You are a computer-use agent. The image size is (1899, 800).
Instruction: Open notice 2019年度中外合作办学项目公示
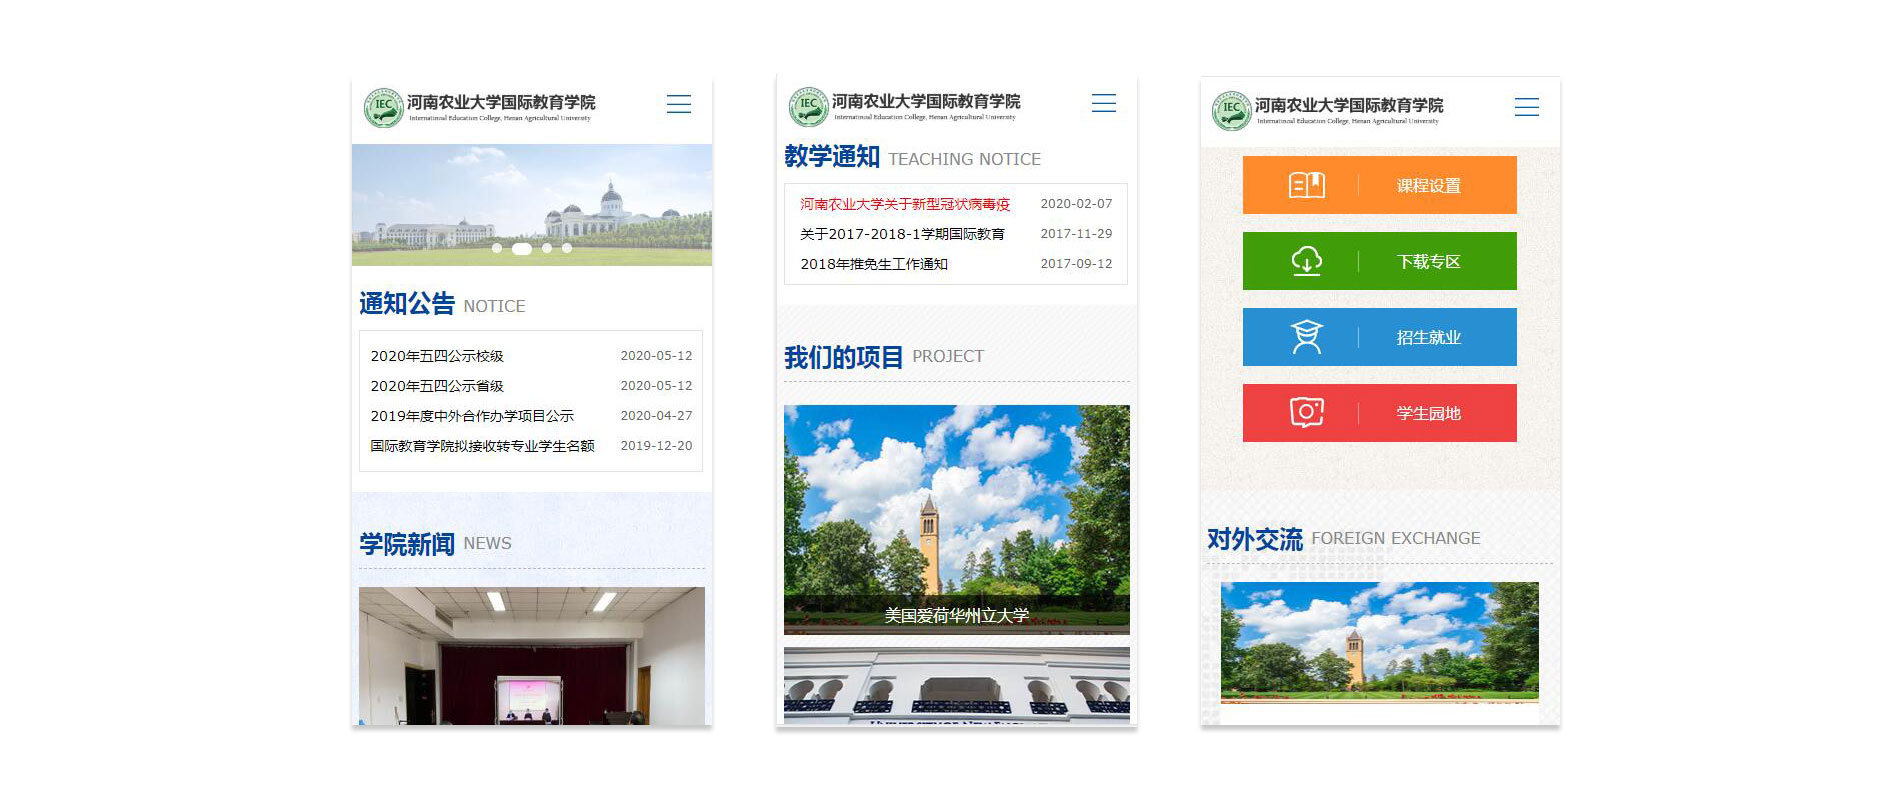[x=472, y=416]
